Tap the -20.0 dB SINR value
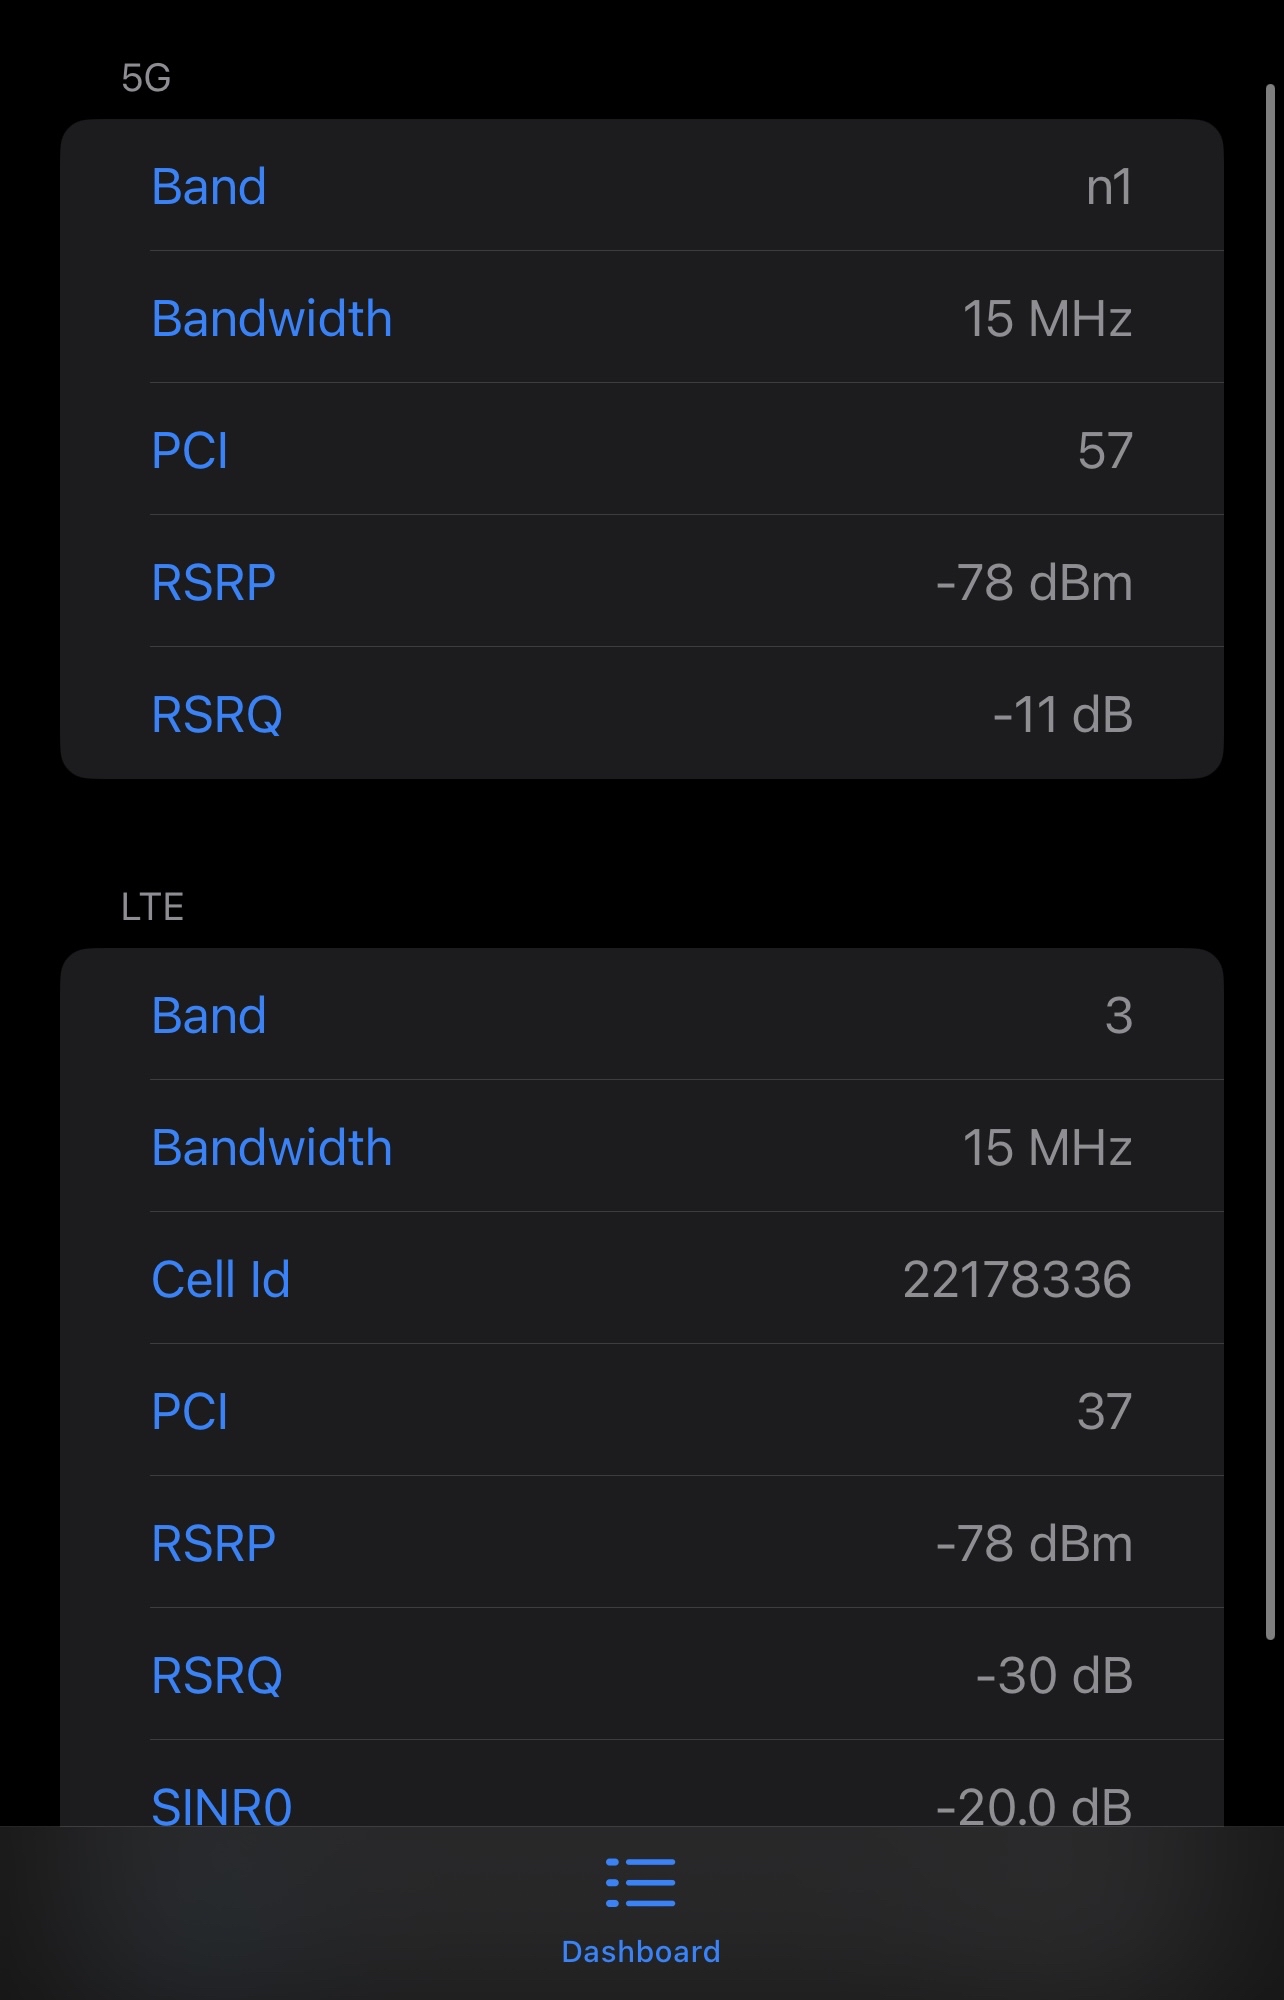Viewport: 1284px width, 2000px height. click(1034, 1806)
